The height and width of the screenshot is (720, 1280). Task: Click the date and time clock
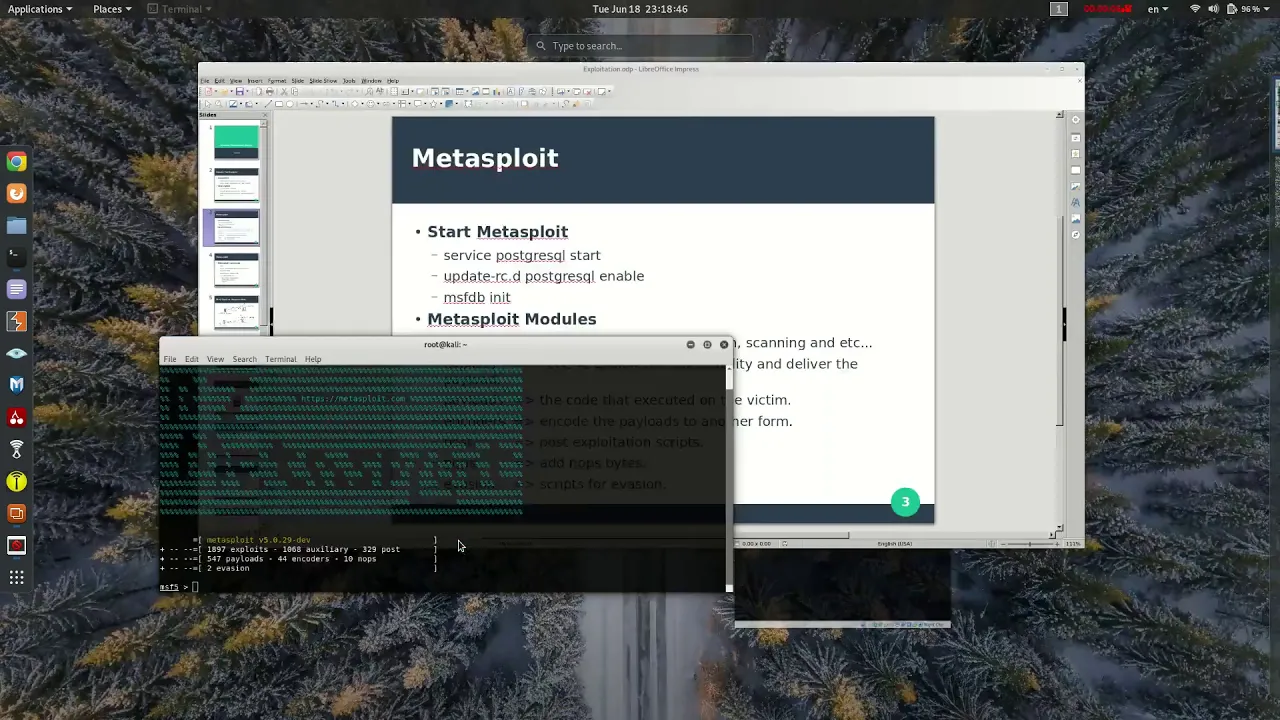tap(640, 9)
